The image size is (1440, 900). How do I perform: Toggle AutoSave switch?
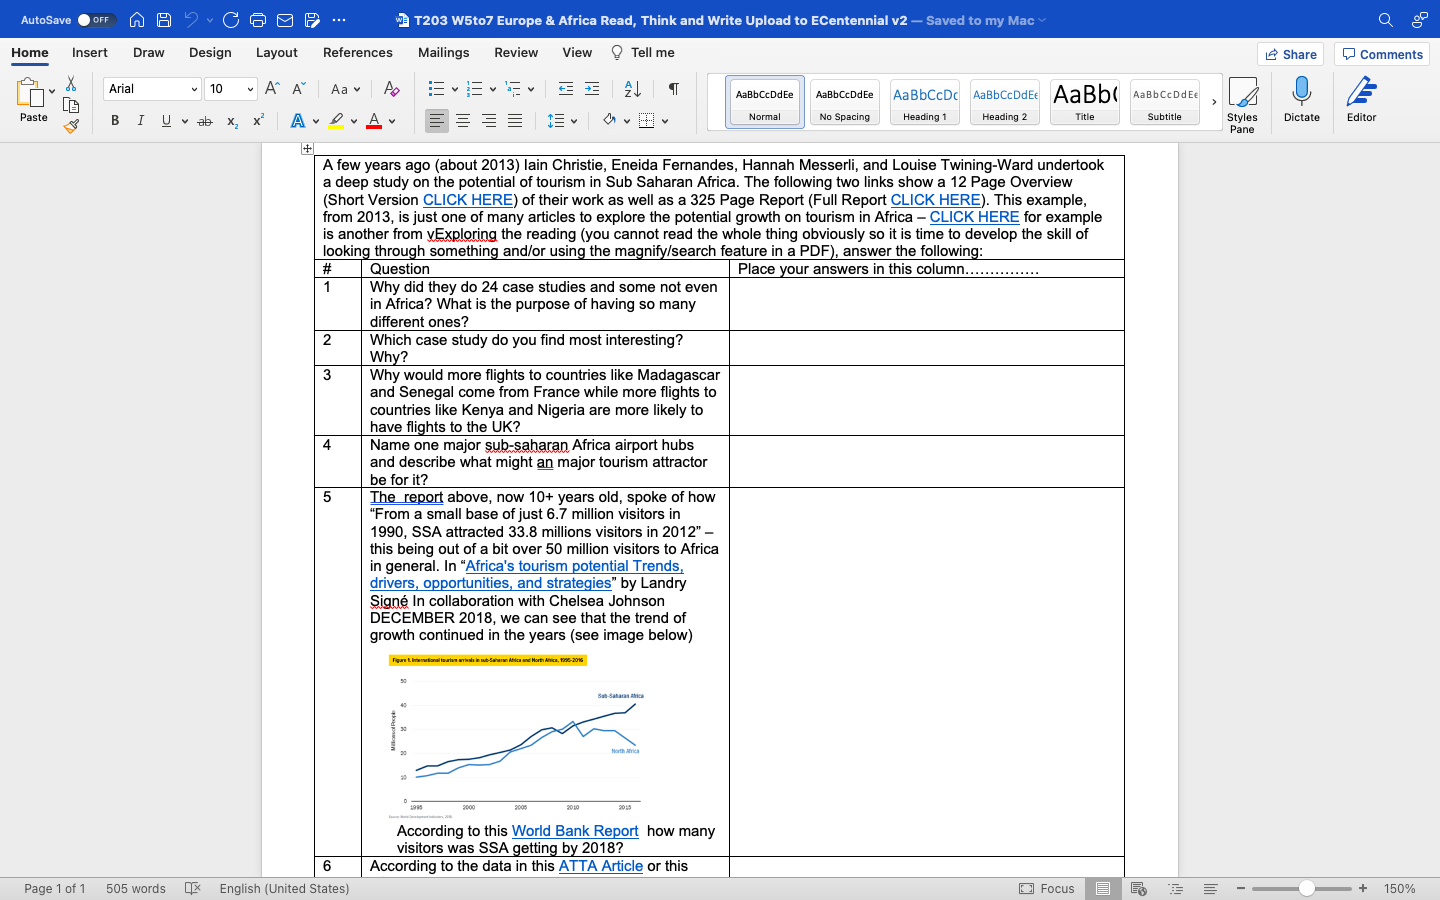pos(96,20)
